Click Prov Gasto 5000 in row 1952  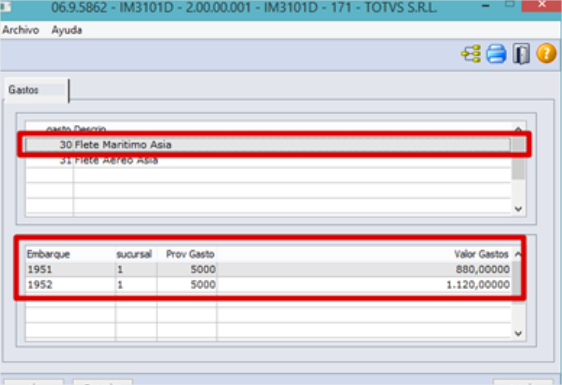187,285
